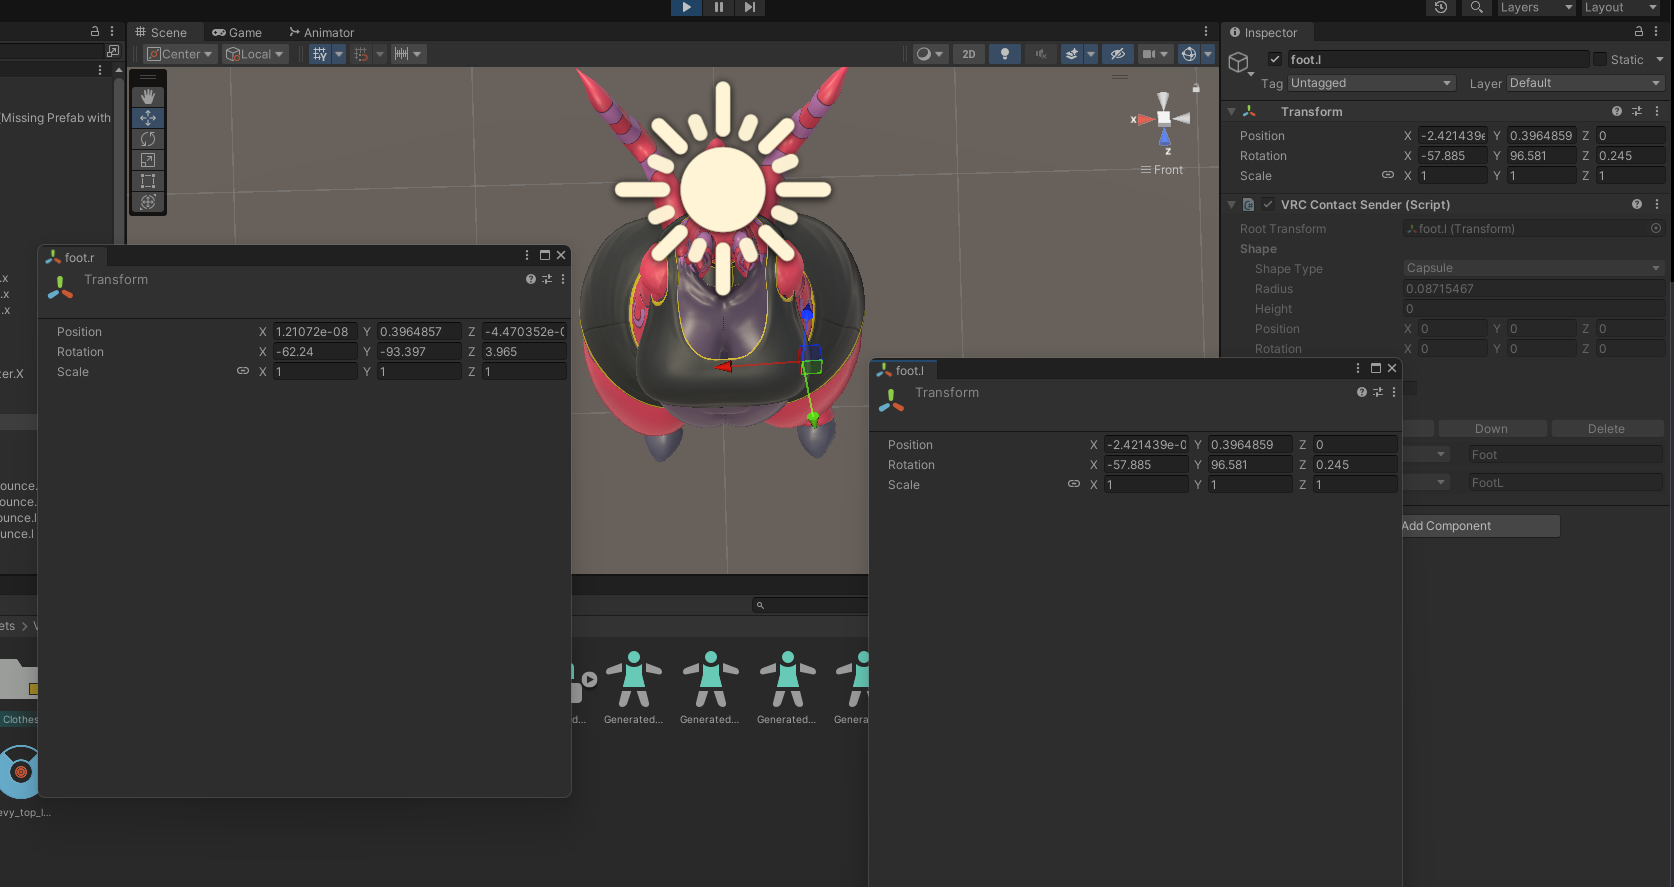Select the Scale tool
The image size is (1674, 887).
(148, 160)
